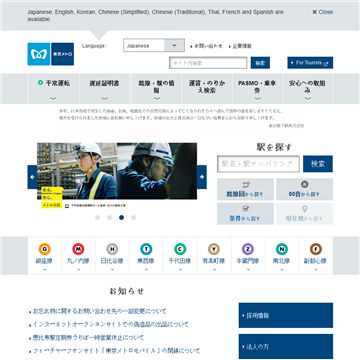Select the green C Chiyoda line icon

click(180, 249)
